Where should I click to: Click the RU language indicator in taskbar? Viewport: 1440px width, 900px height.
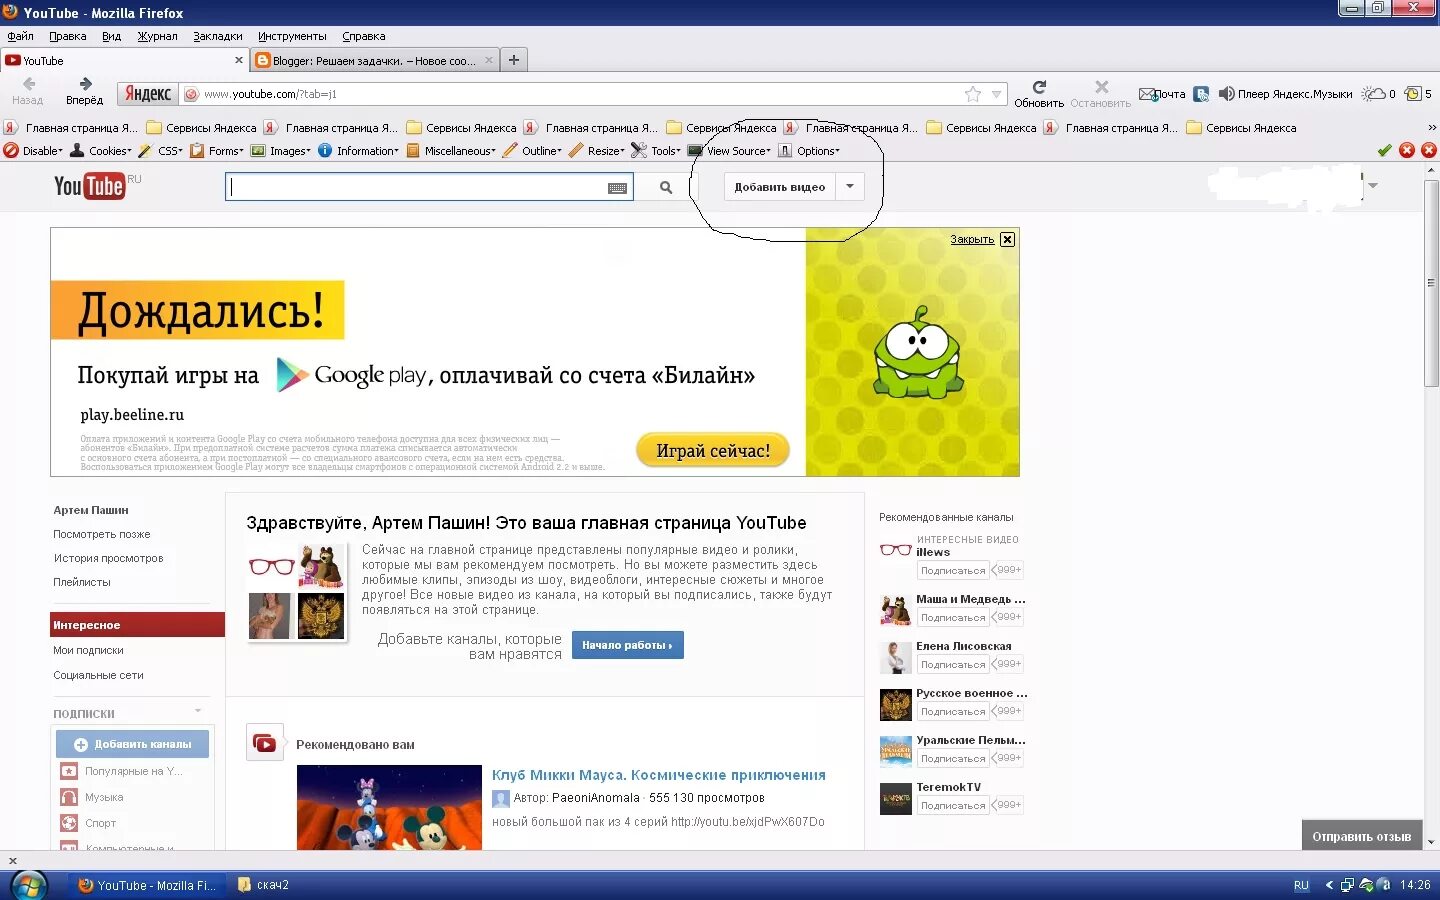point(1301,885)
